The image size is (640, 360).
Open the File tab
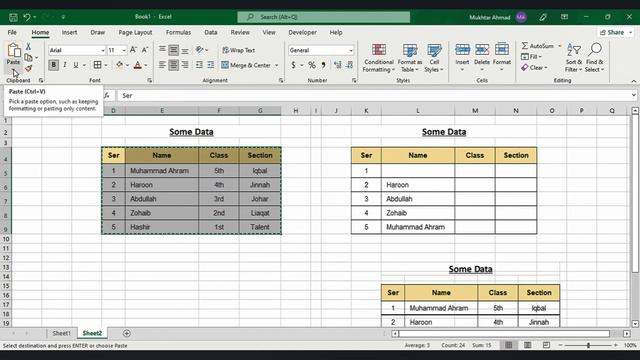tap(12, 32)
